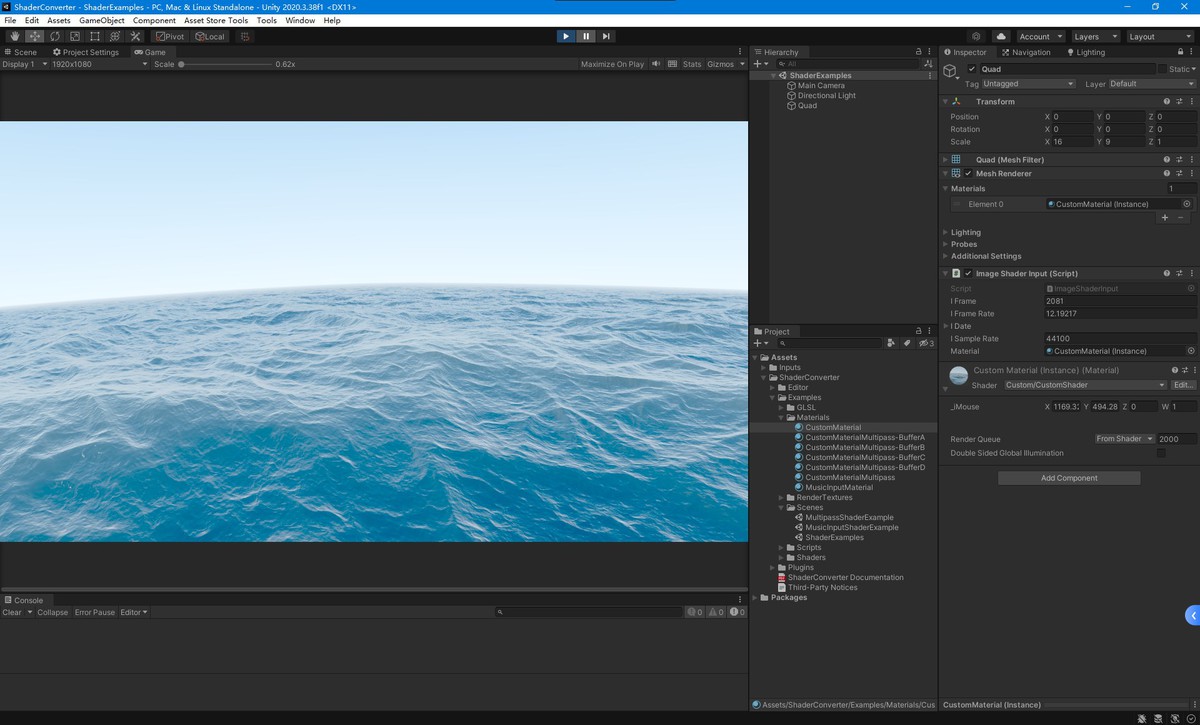Select the Hand tool in the toolbar
Viewport: 1200px width, 725px height.
coord(15,36)
